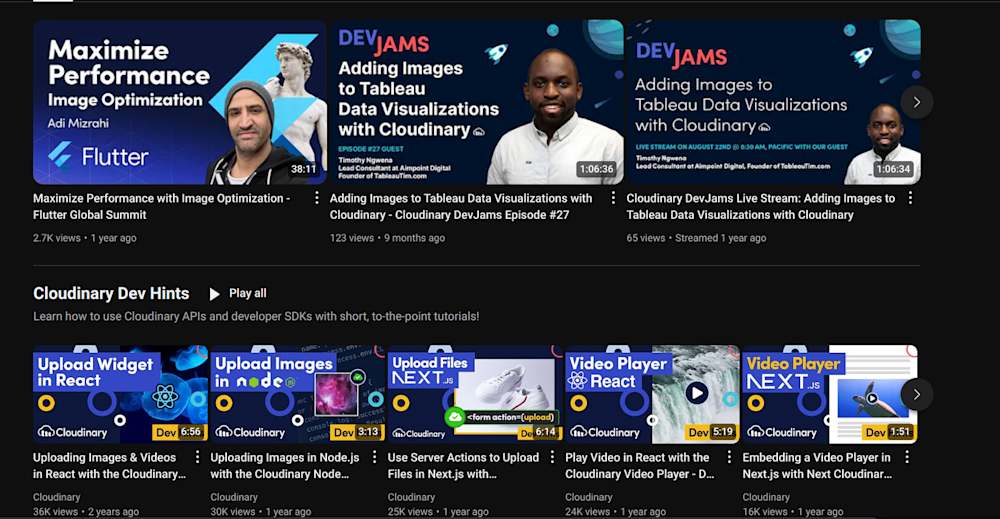Click the '2.7K views • 1 year ago' text
The image size is (1000, 519).
[85, 238]
